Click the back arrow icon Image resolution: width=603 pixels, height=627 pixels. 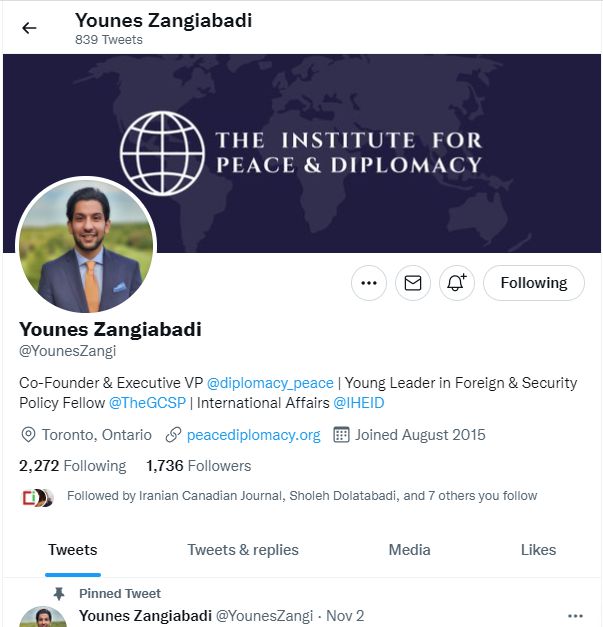tap(29, 28)
